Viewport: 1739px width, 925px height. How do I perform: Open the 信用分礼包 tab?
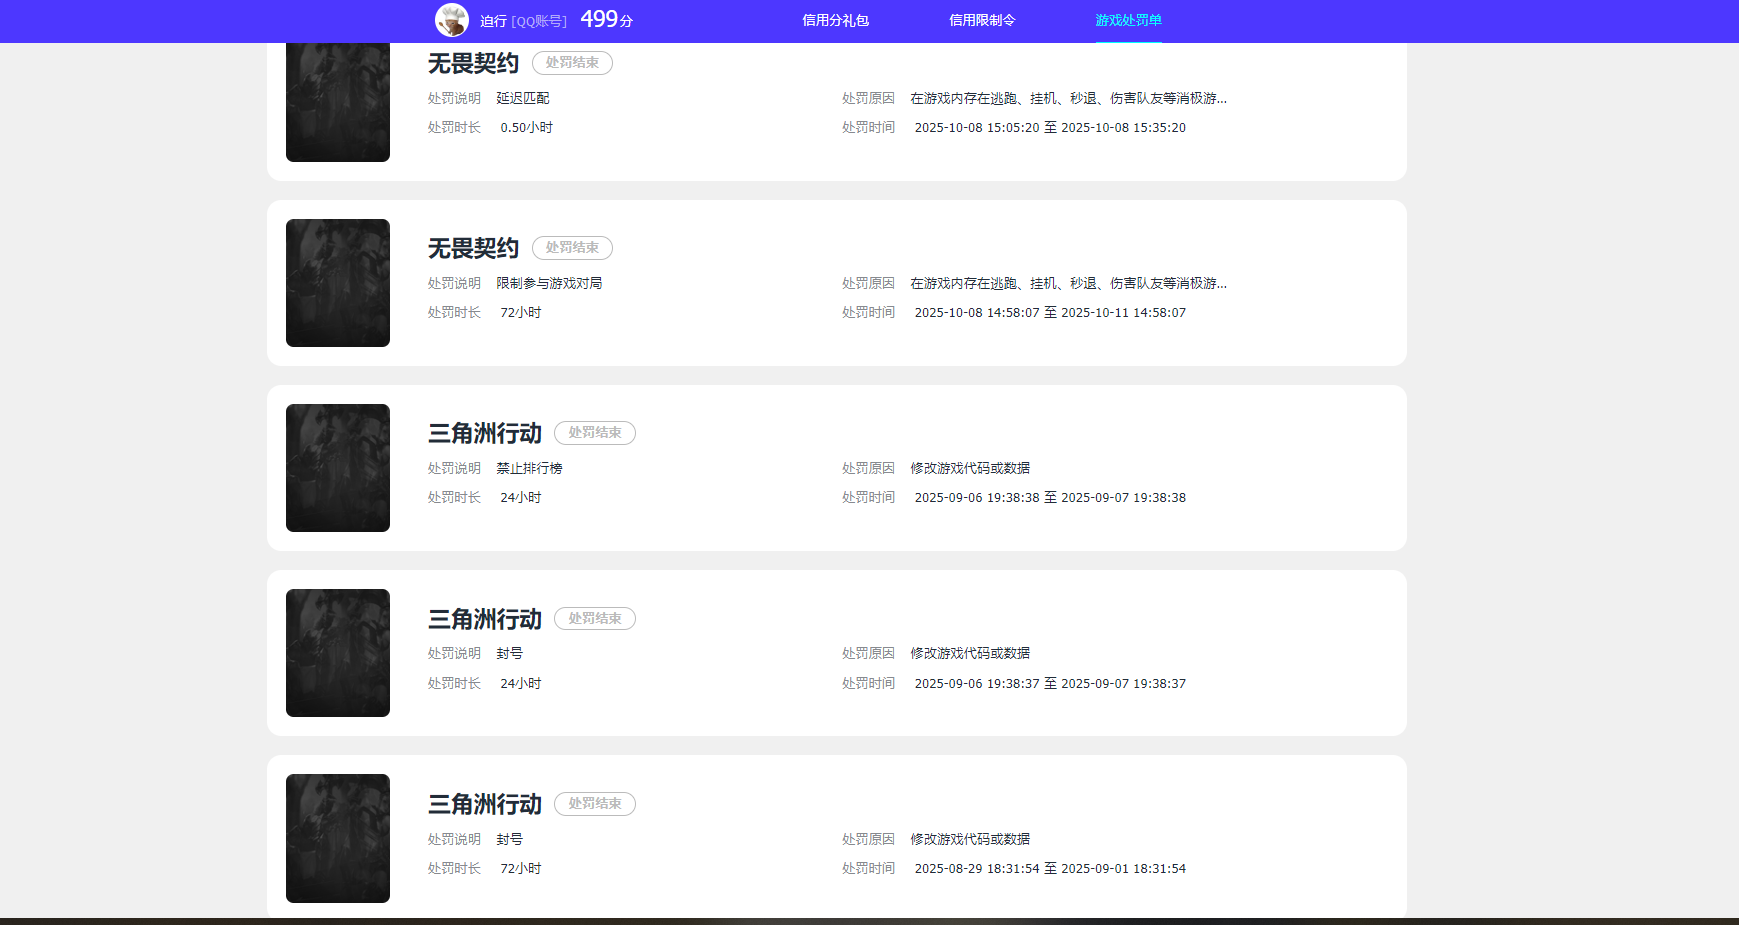coord(835,20)
